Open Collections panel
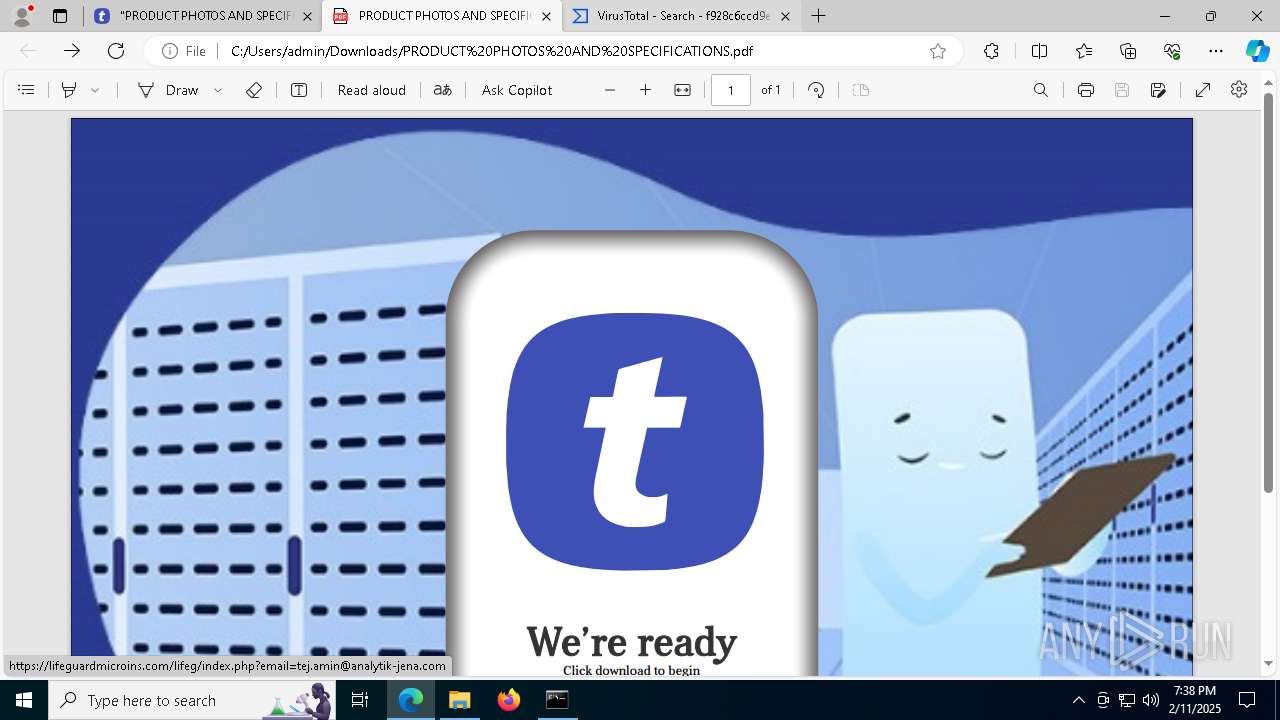1280x720 pixels. coord(1128,51)
